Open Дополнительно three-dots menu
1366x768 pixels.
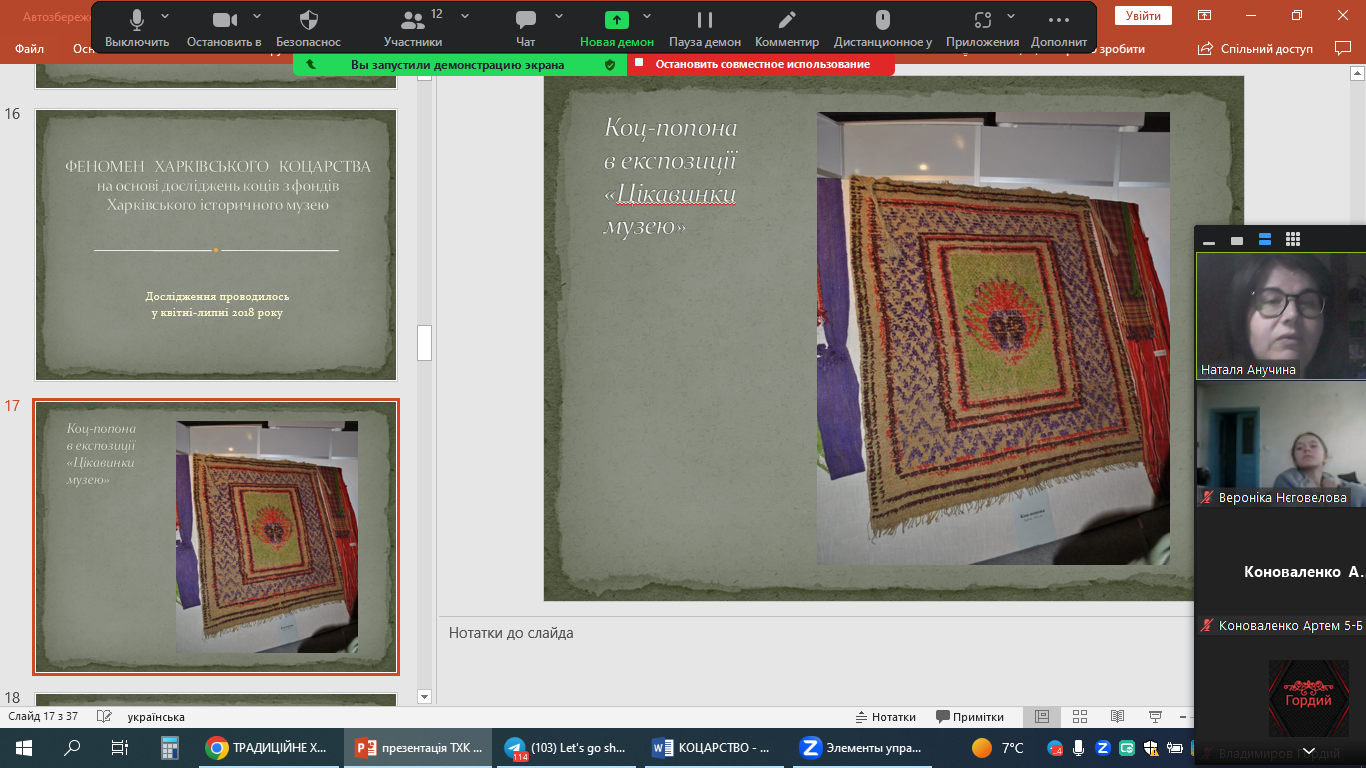(1059, 28)
